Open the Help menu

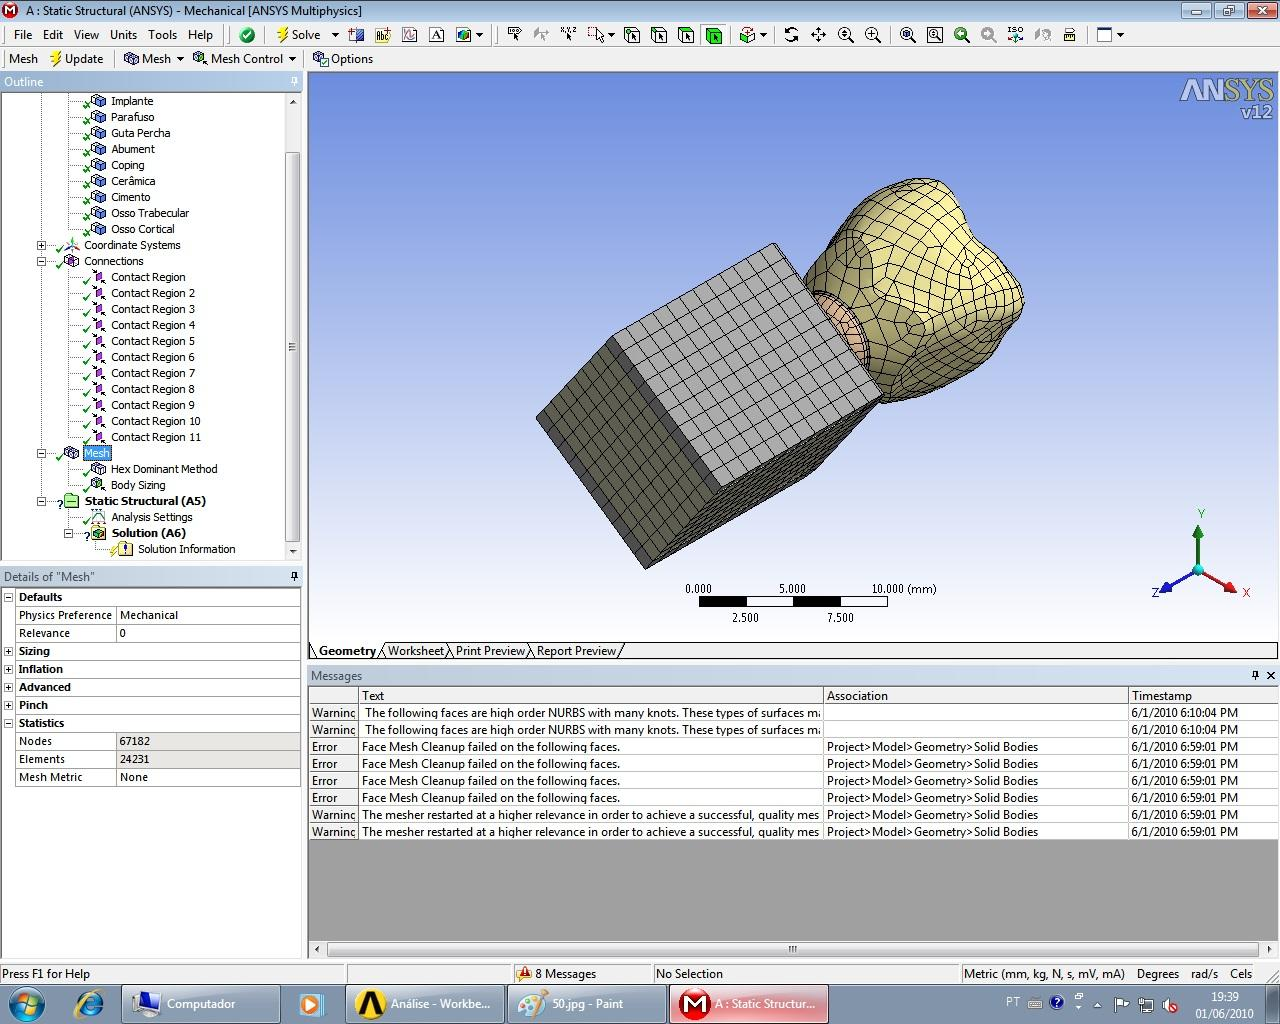(x=200, y=35)
